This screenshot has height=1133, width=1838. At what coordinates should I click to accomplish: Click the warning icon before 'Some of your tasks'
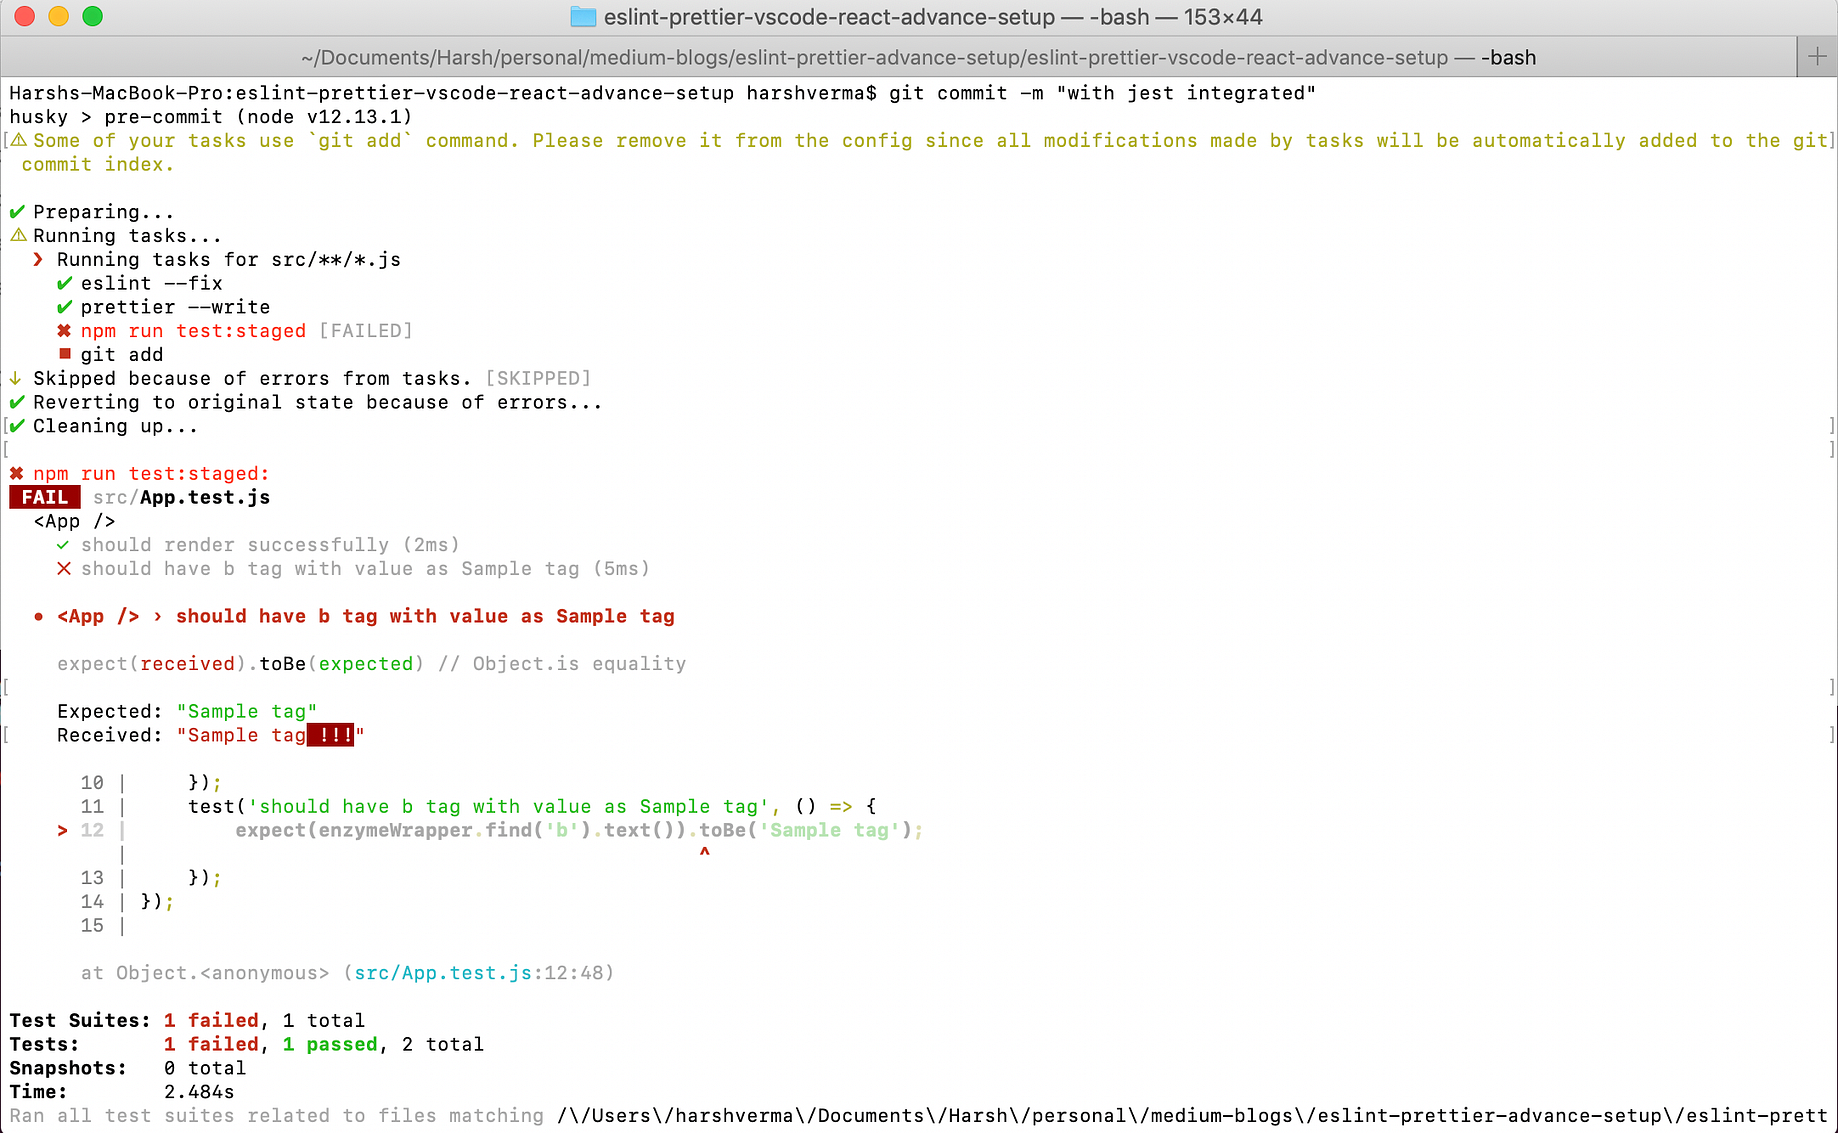(19, 140)
